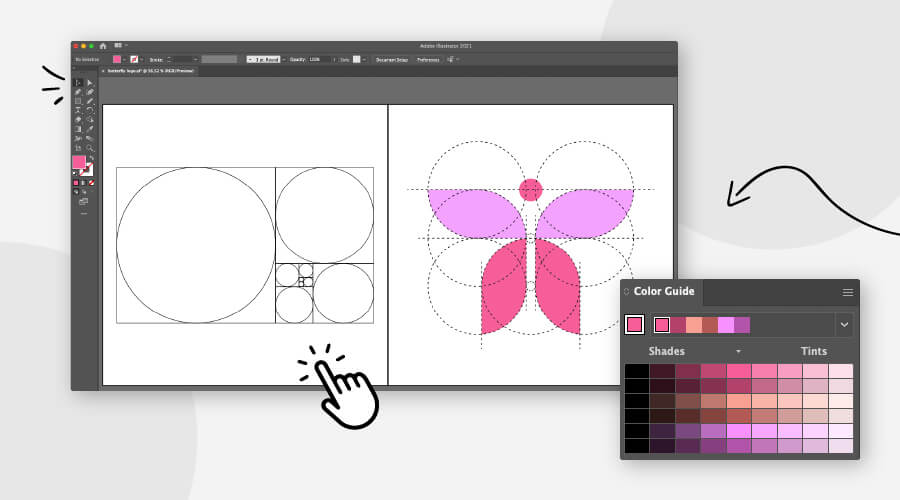Select the Selection tool in toolbar
The width and height of the screenshot is (900, 500).
[x=78, y=83]
